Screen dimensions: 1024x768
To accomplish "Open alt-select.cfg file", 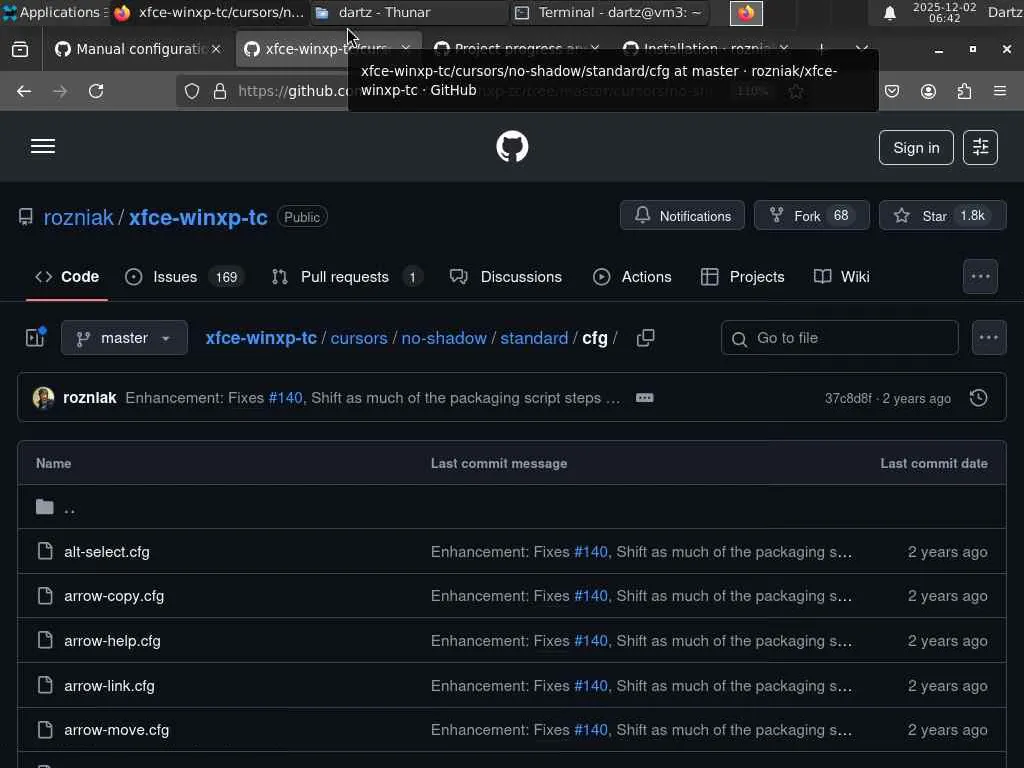I will [106, 552].
